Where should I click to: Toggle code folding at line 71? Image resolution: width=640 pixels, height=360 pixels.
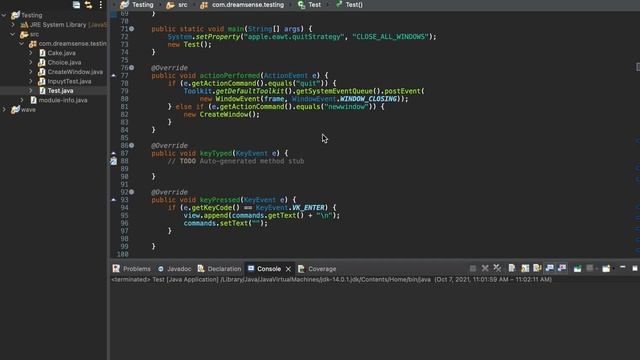point(131,29)
